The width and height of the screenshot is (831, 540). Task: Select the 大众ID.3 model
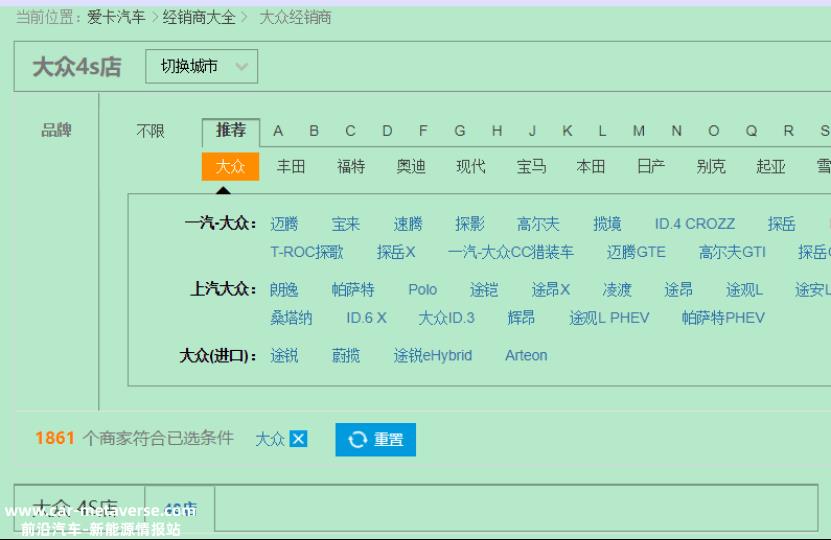coord(446,317)
